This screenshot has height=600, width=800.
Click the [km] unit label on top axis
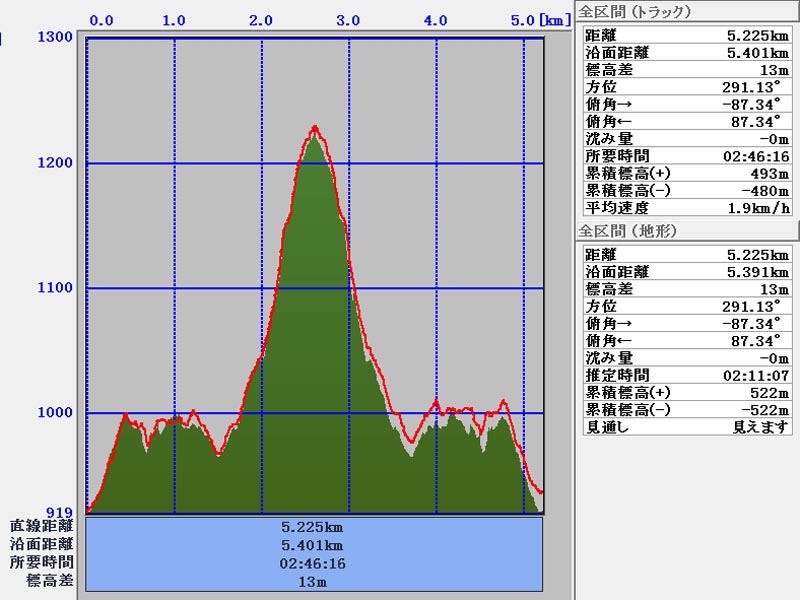[555, 20]
